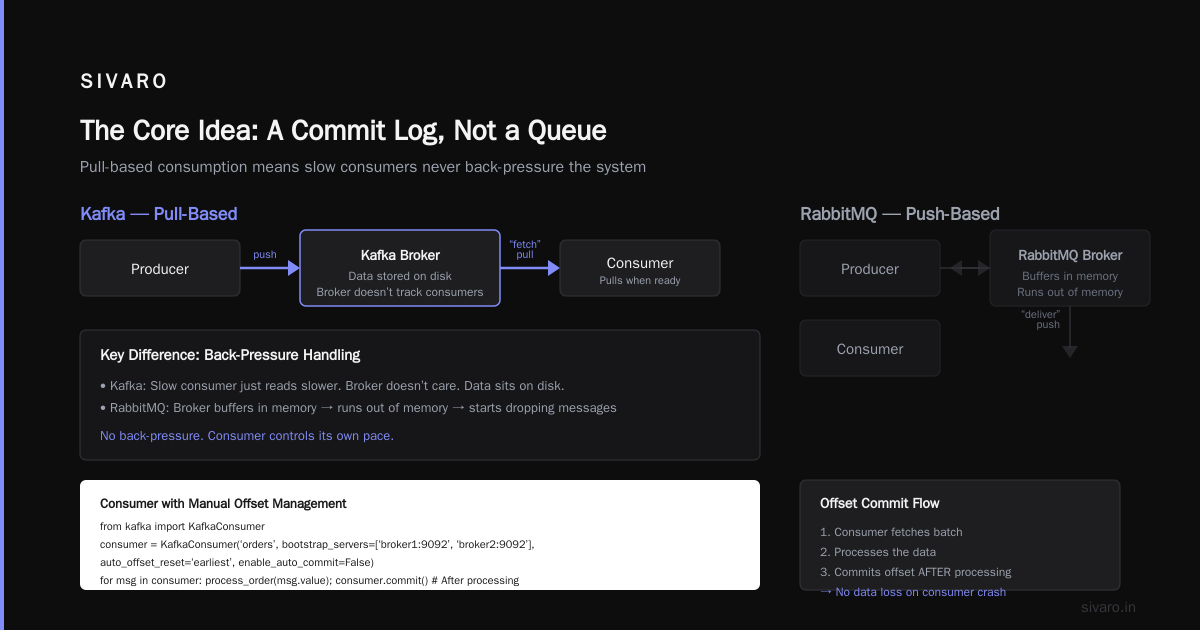Select the Kafka Consumer box
The height and width of the screenshot is (630, 1200).
click(640, 268)
